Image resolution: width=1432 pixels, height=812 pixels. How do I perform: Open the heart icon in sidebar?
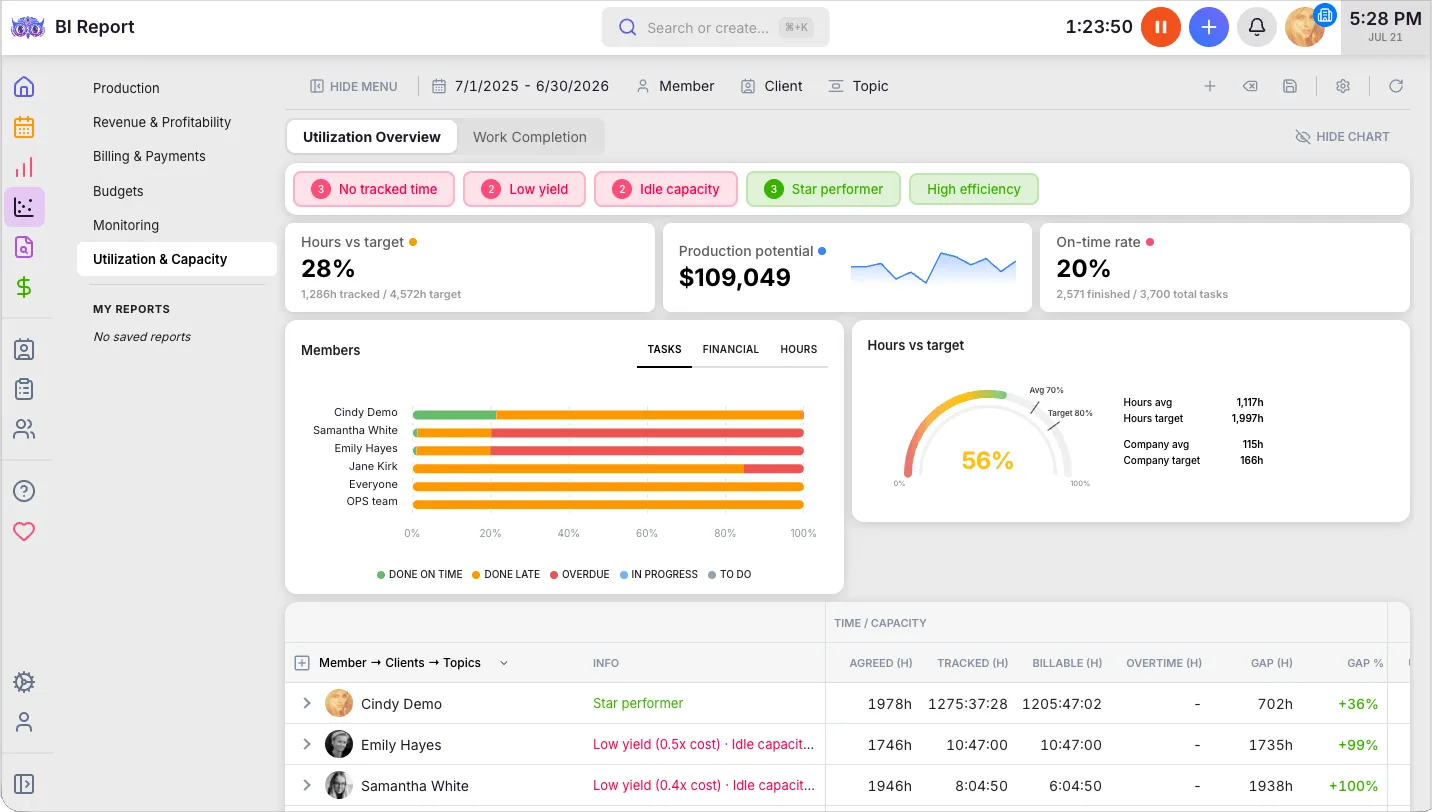point(24,531)
